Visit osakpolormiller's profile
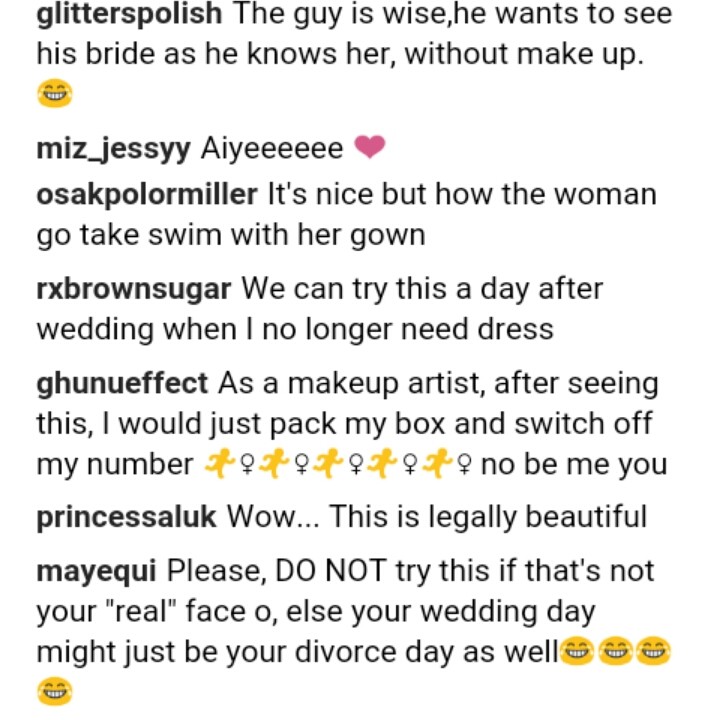 [x=146, y=193]
